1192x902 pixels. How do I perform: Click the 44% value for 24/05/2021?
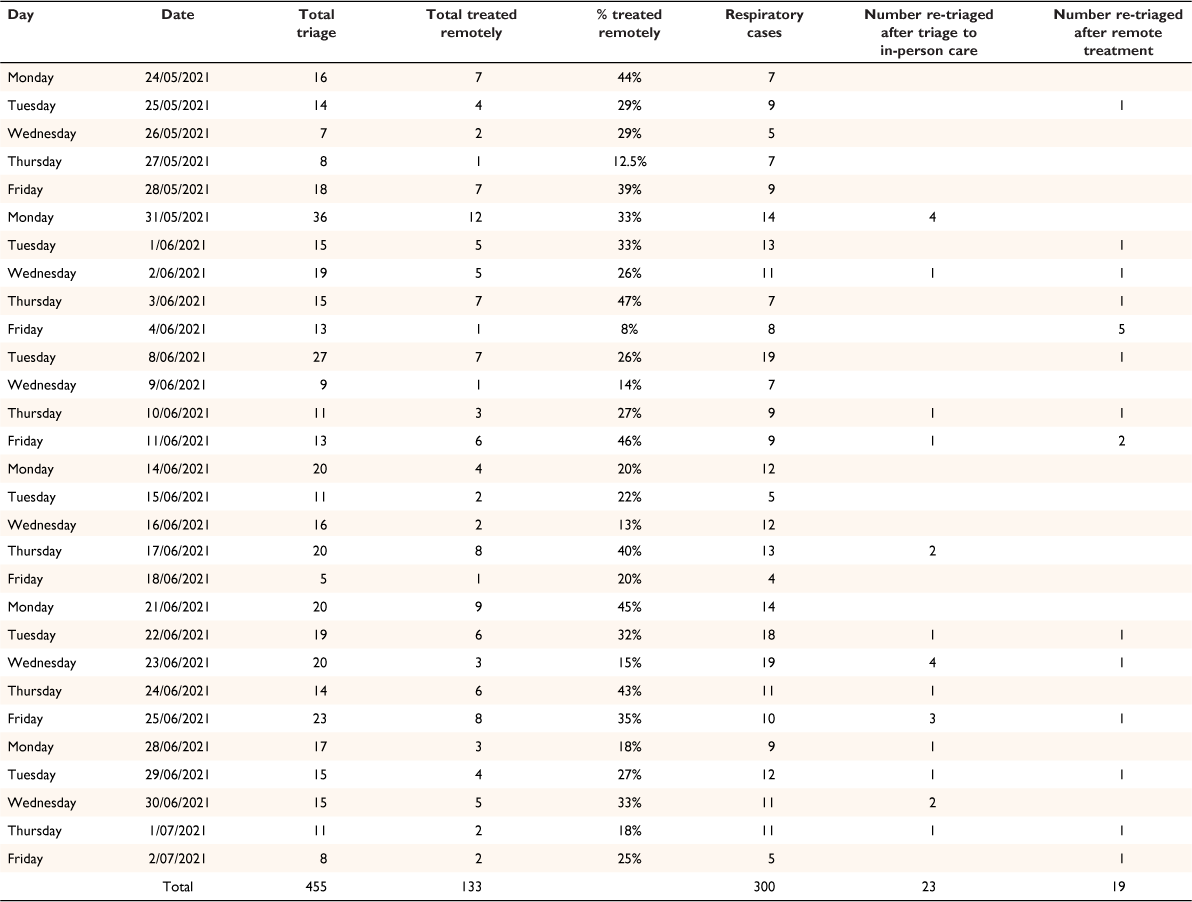tap(629, 78)
